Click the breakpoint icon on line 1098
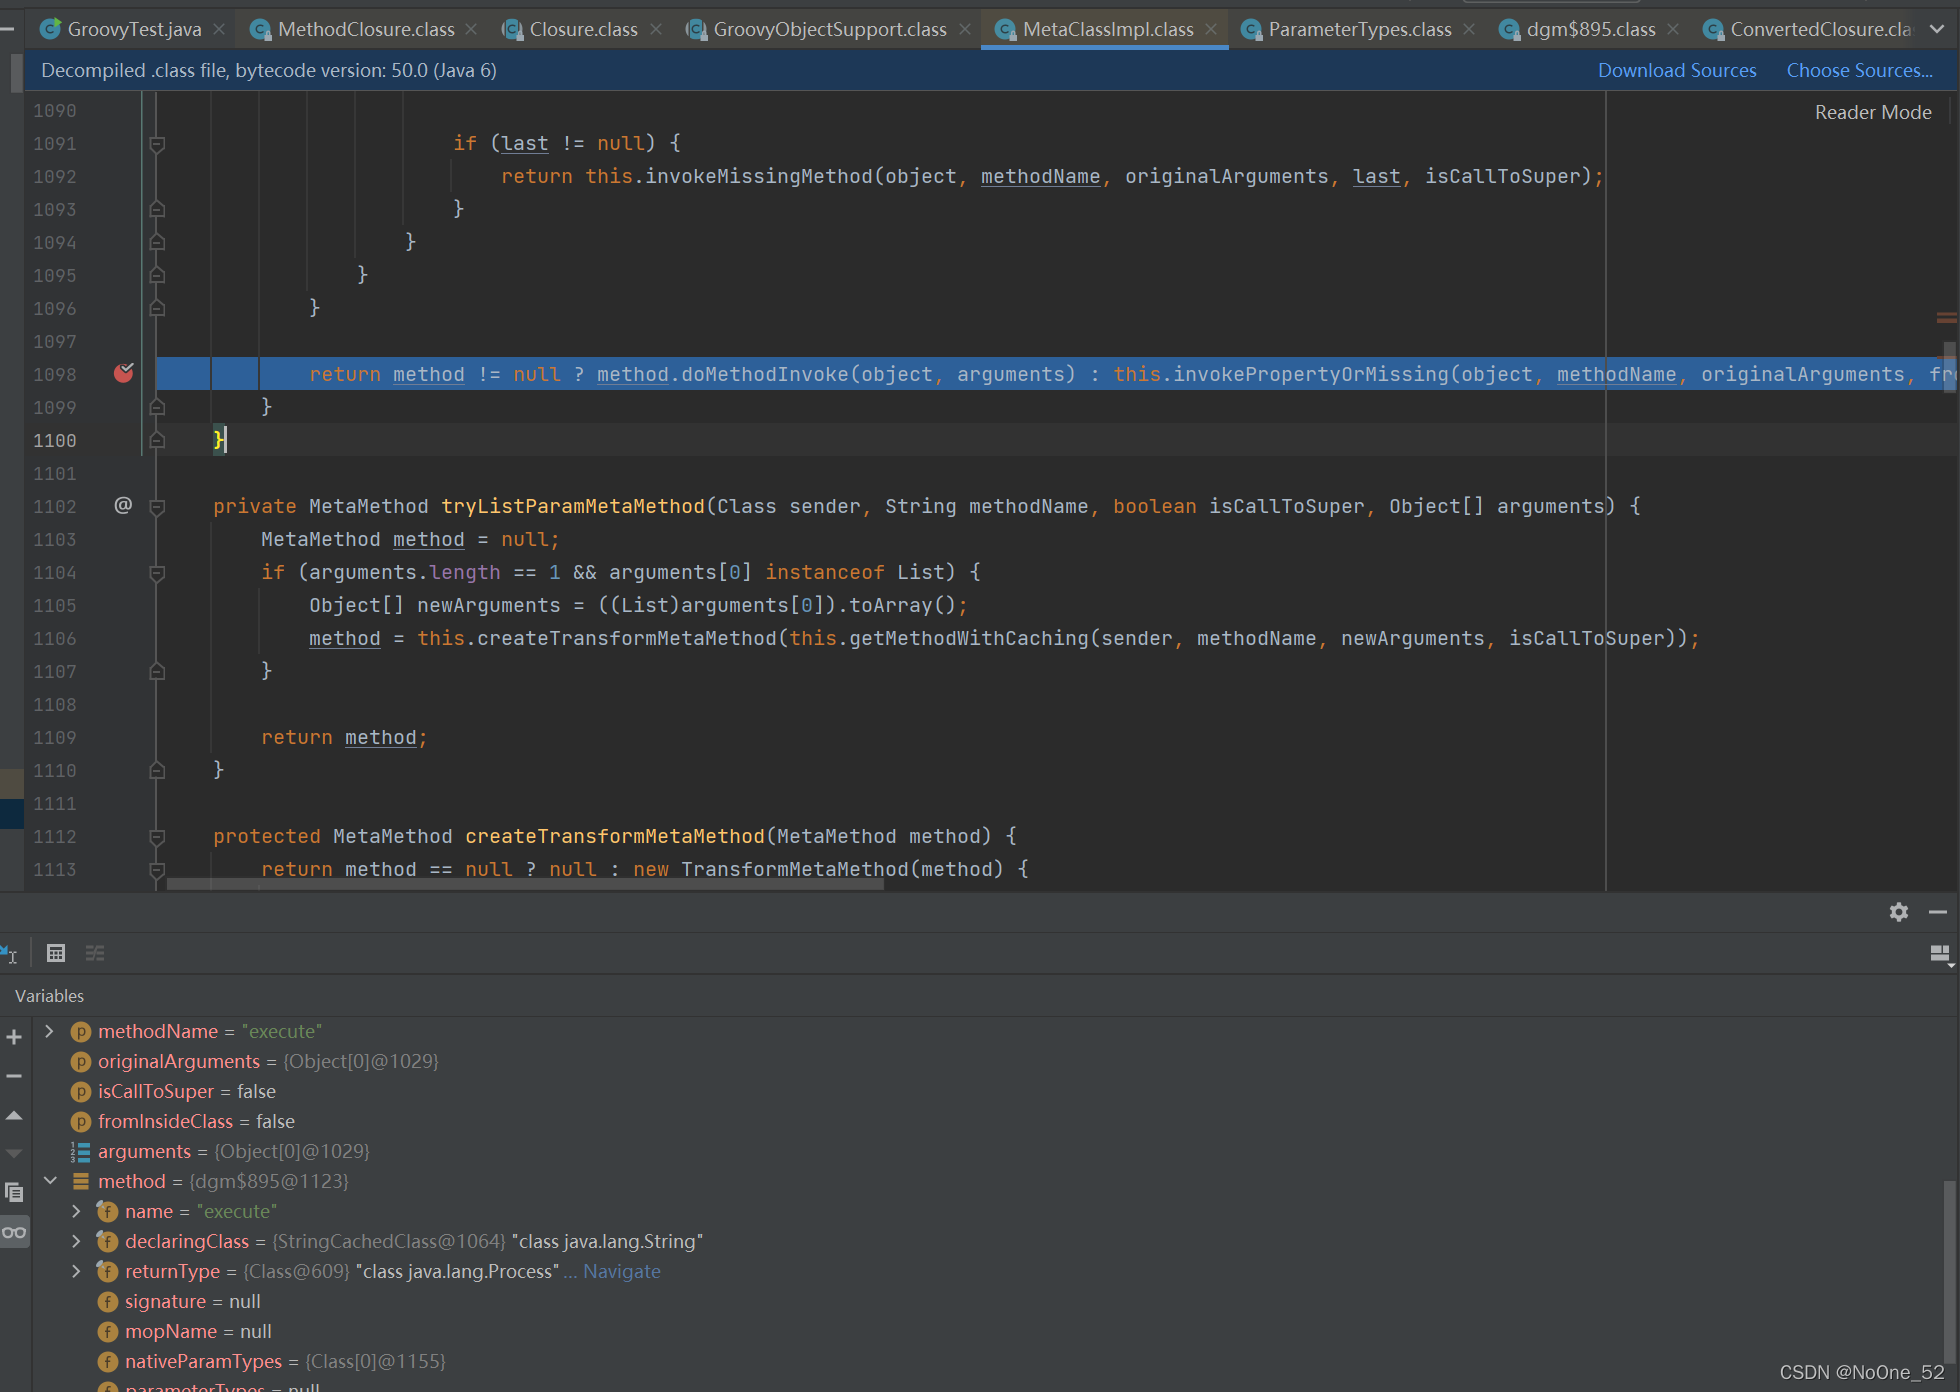This screenshot has height=1392, width=1960. point(124,374)
